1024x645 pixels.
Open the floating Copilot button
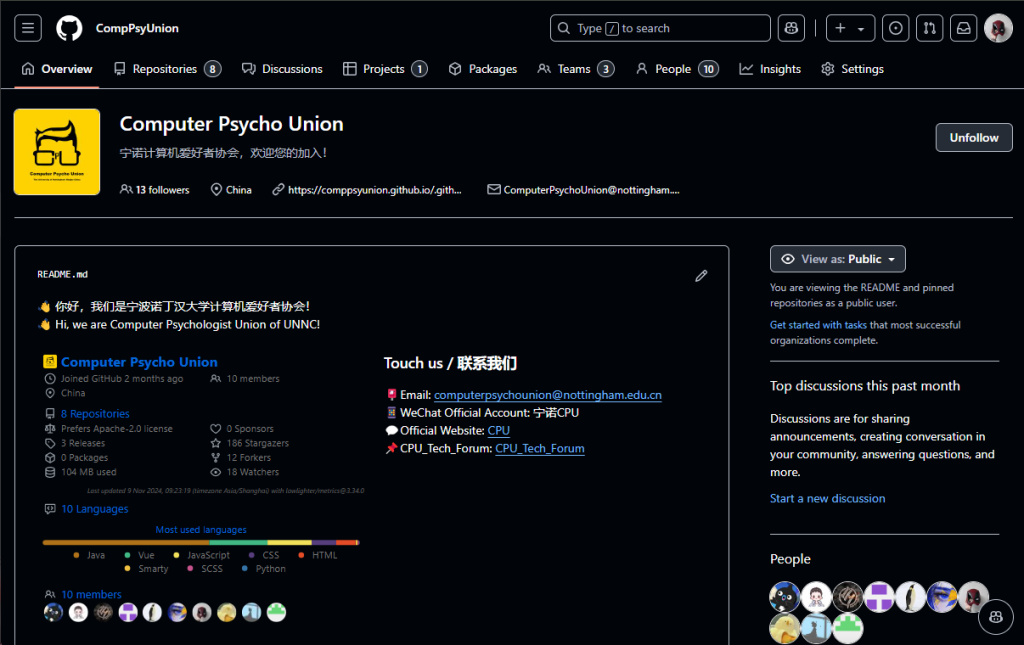click(996, 616)
